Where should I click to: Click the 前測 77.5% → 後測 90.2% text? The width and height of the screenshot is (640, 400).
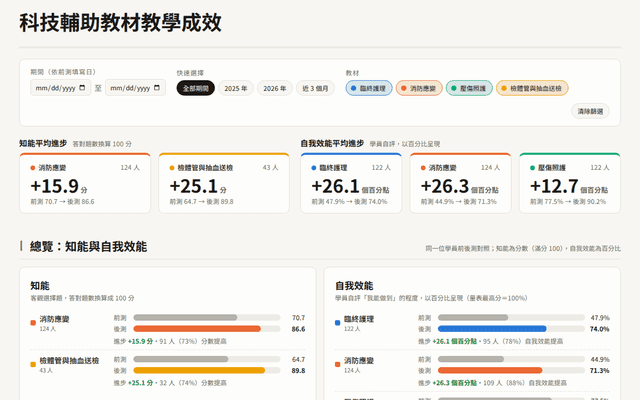[568, 202]
